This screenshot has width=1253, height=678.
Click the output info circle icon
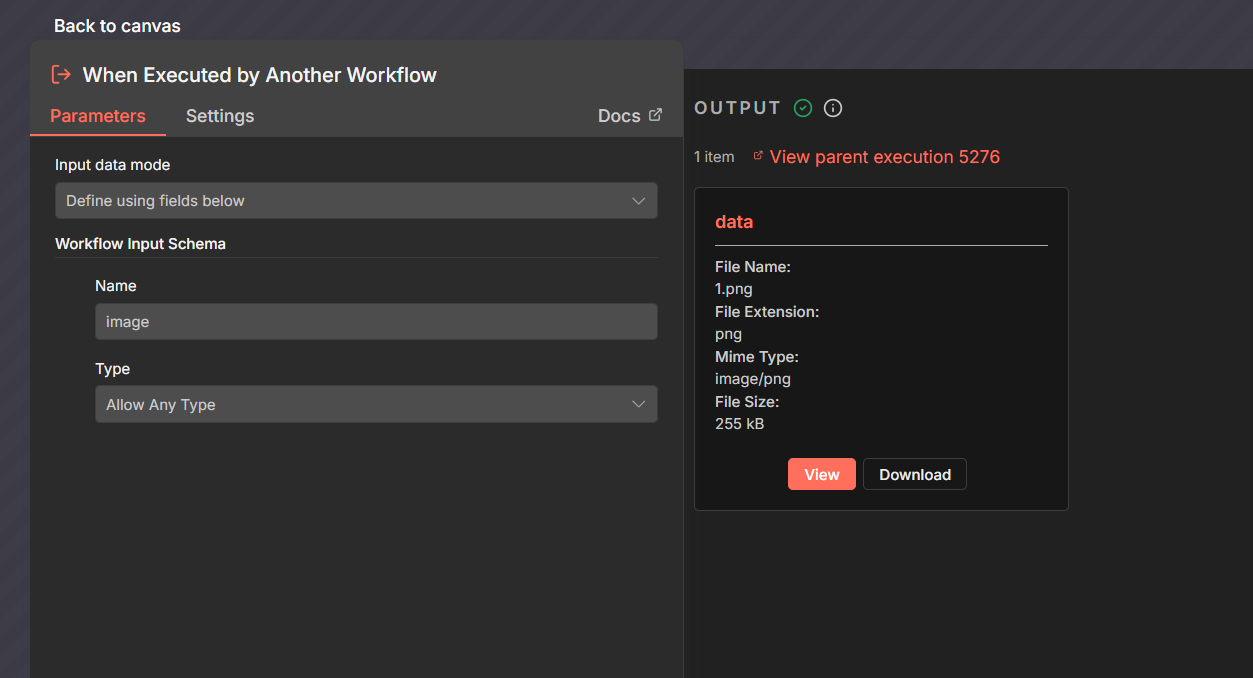[x=833, y=108]
